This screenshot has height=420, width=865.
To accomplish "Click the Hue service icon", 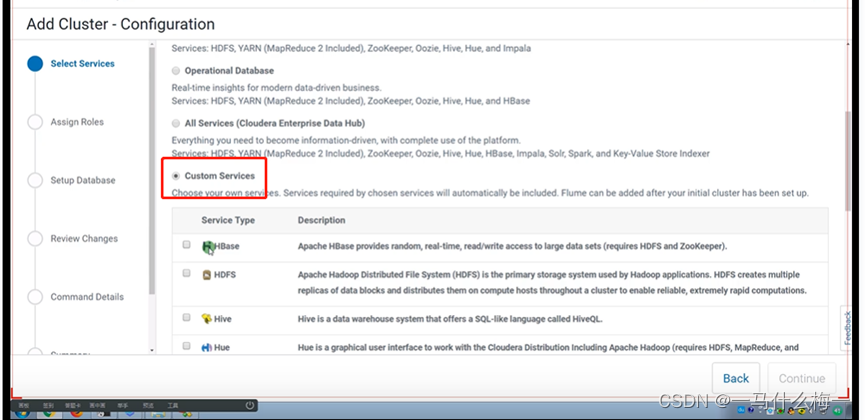I will click(x=207, y=348).
